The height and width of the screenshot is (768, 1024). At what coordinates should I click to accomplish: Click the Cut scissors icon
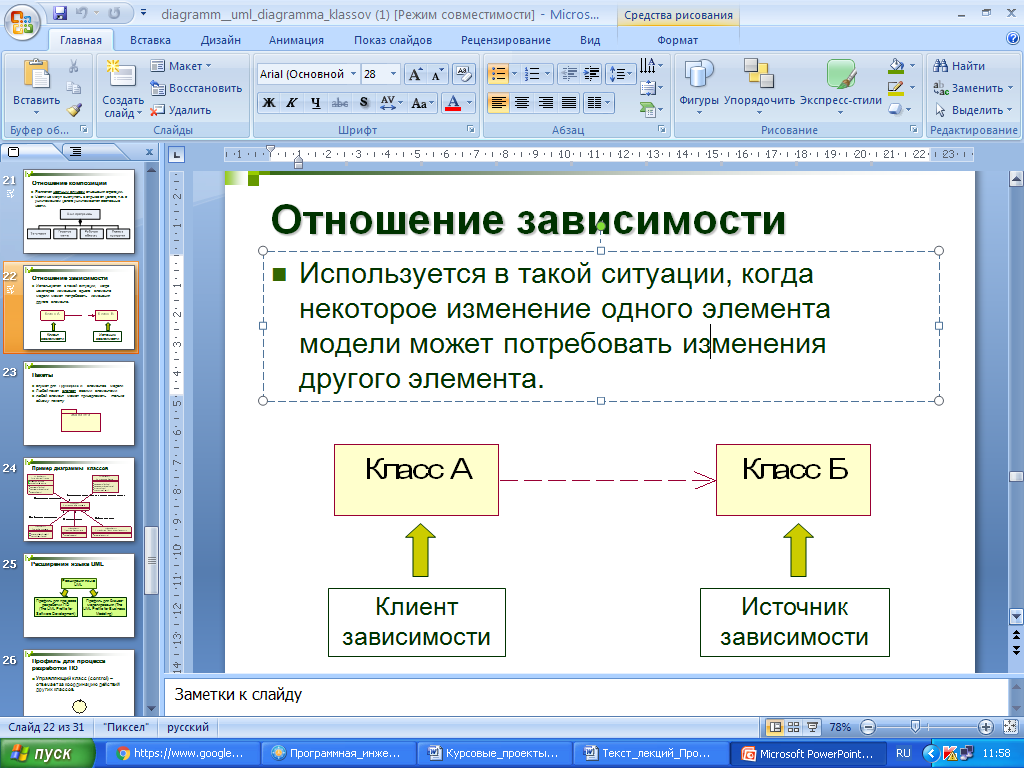coord(74,66)
